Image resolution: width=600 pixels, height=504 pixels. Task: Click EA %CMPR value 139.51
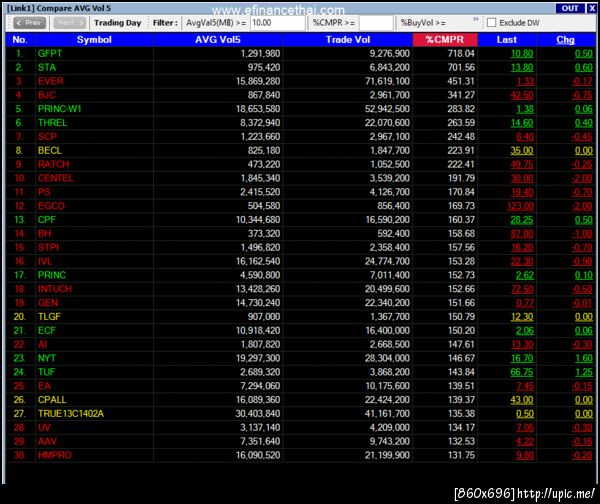pyautogui.click(x=461, y=386)
